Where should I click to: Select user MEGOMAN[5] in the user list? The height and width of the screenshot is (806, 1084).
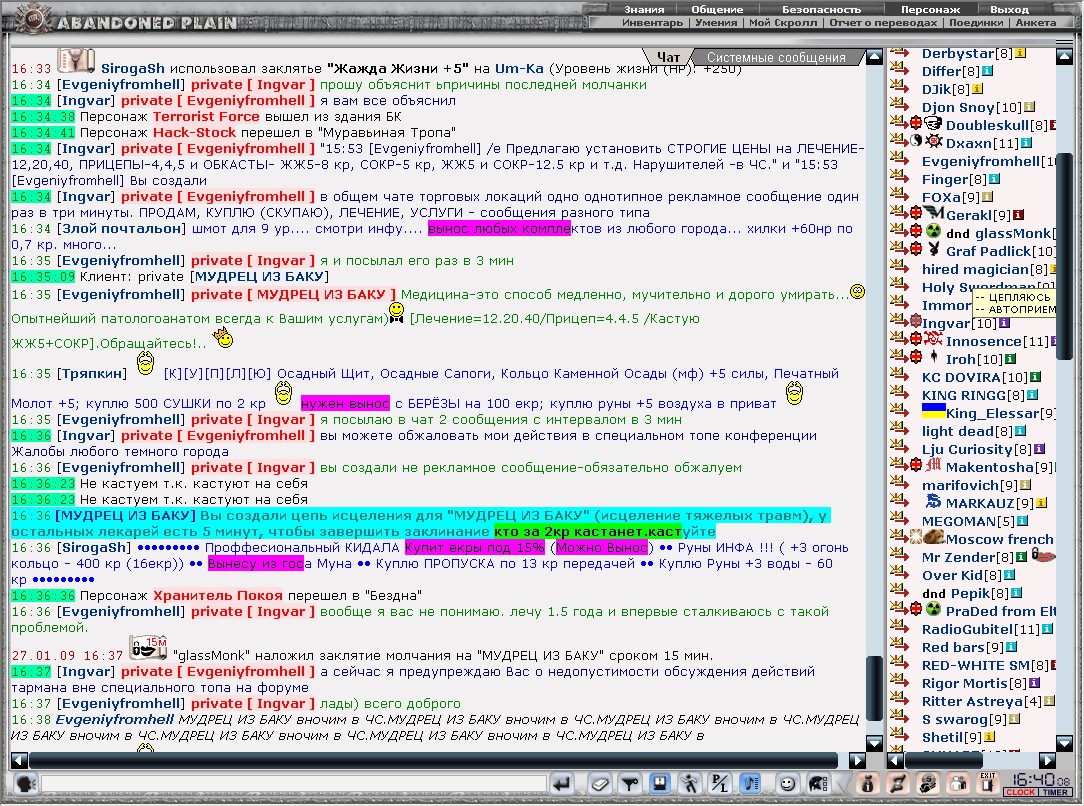point(969,521)
